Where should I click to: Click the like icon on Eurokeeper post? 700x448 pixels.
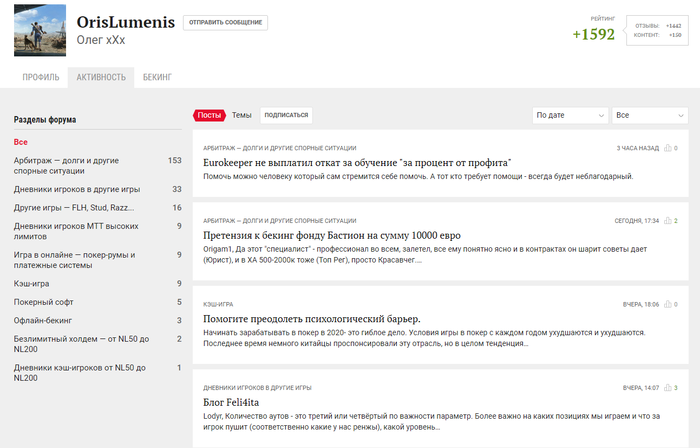click(x=668, y=148)
